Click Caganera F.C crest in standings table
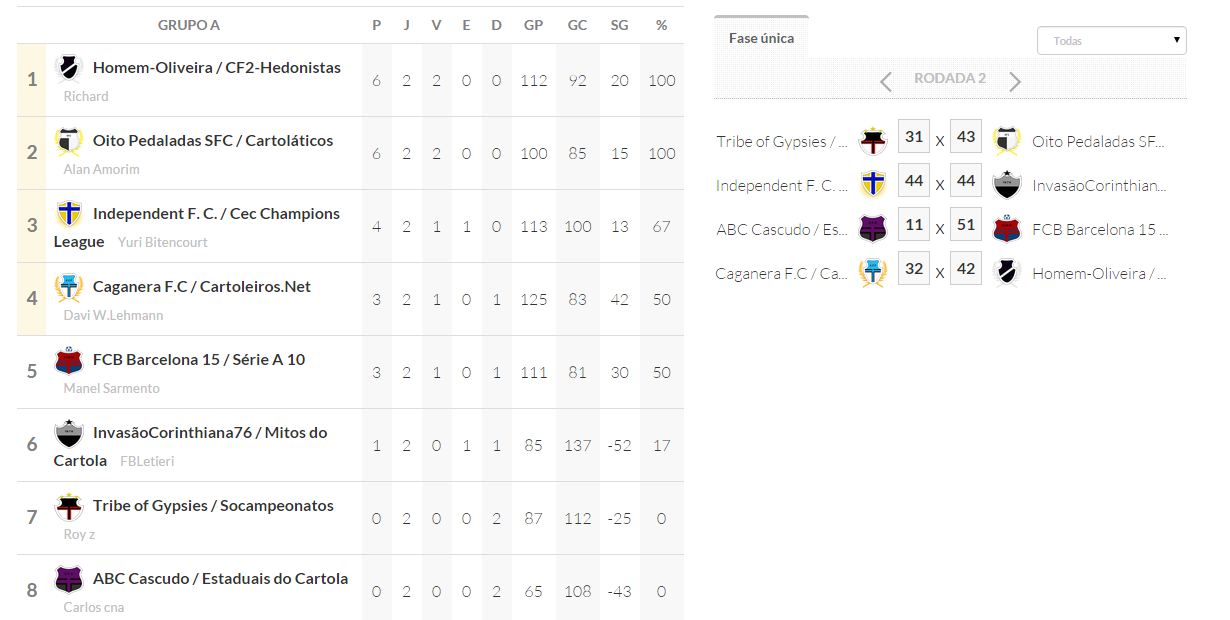 [69, 287]
